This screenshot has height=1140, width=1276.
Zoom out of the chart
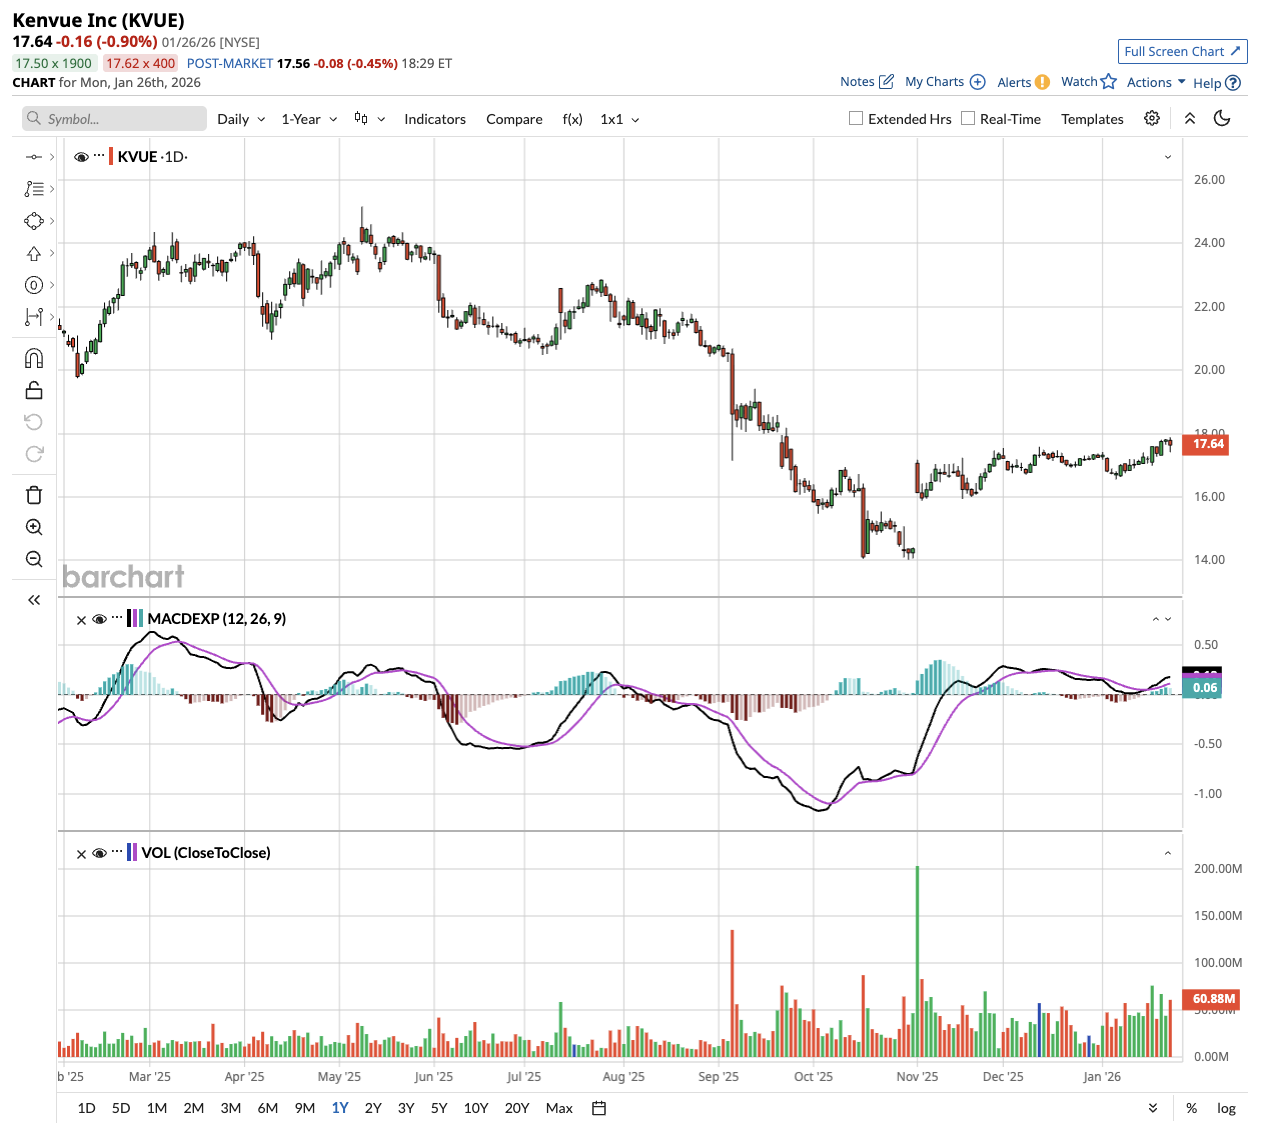point(34,559)
